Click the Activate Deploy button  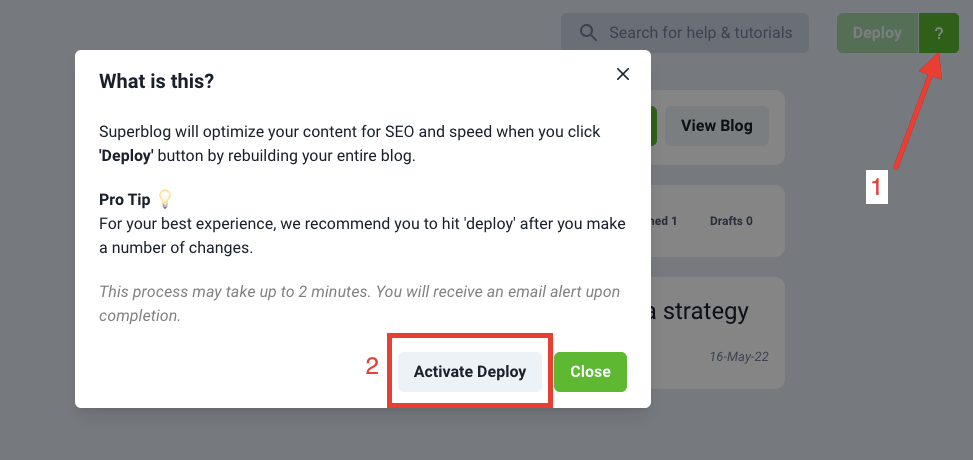point(470,372)
